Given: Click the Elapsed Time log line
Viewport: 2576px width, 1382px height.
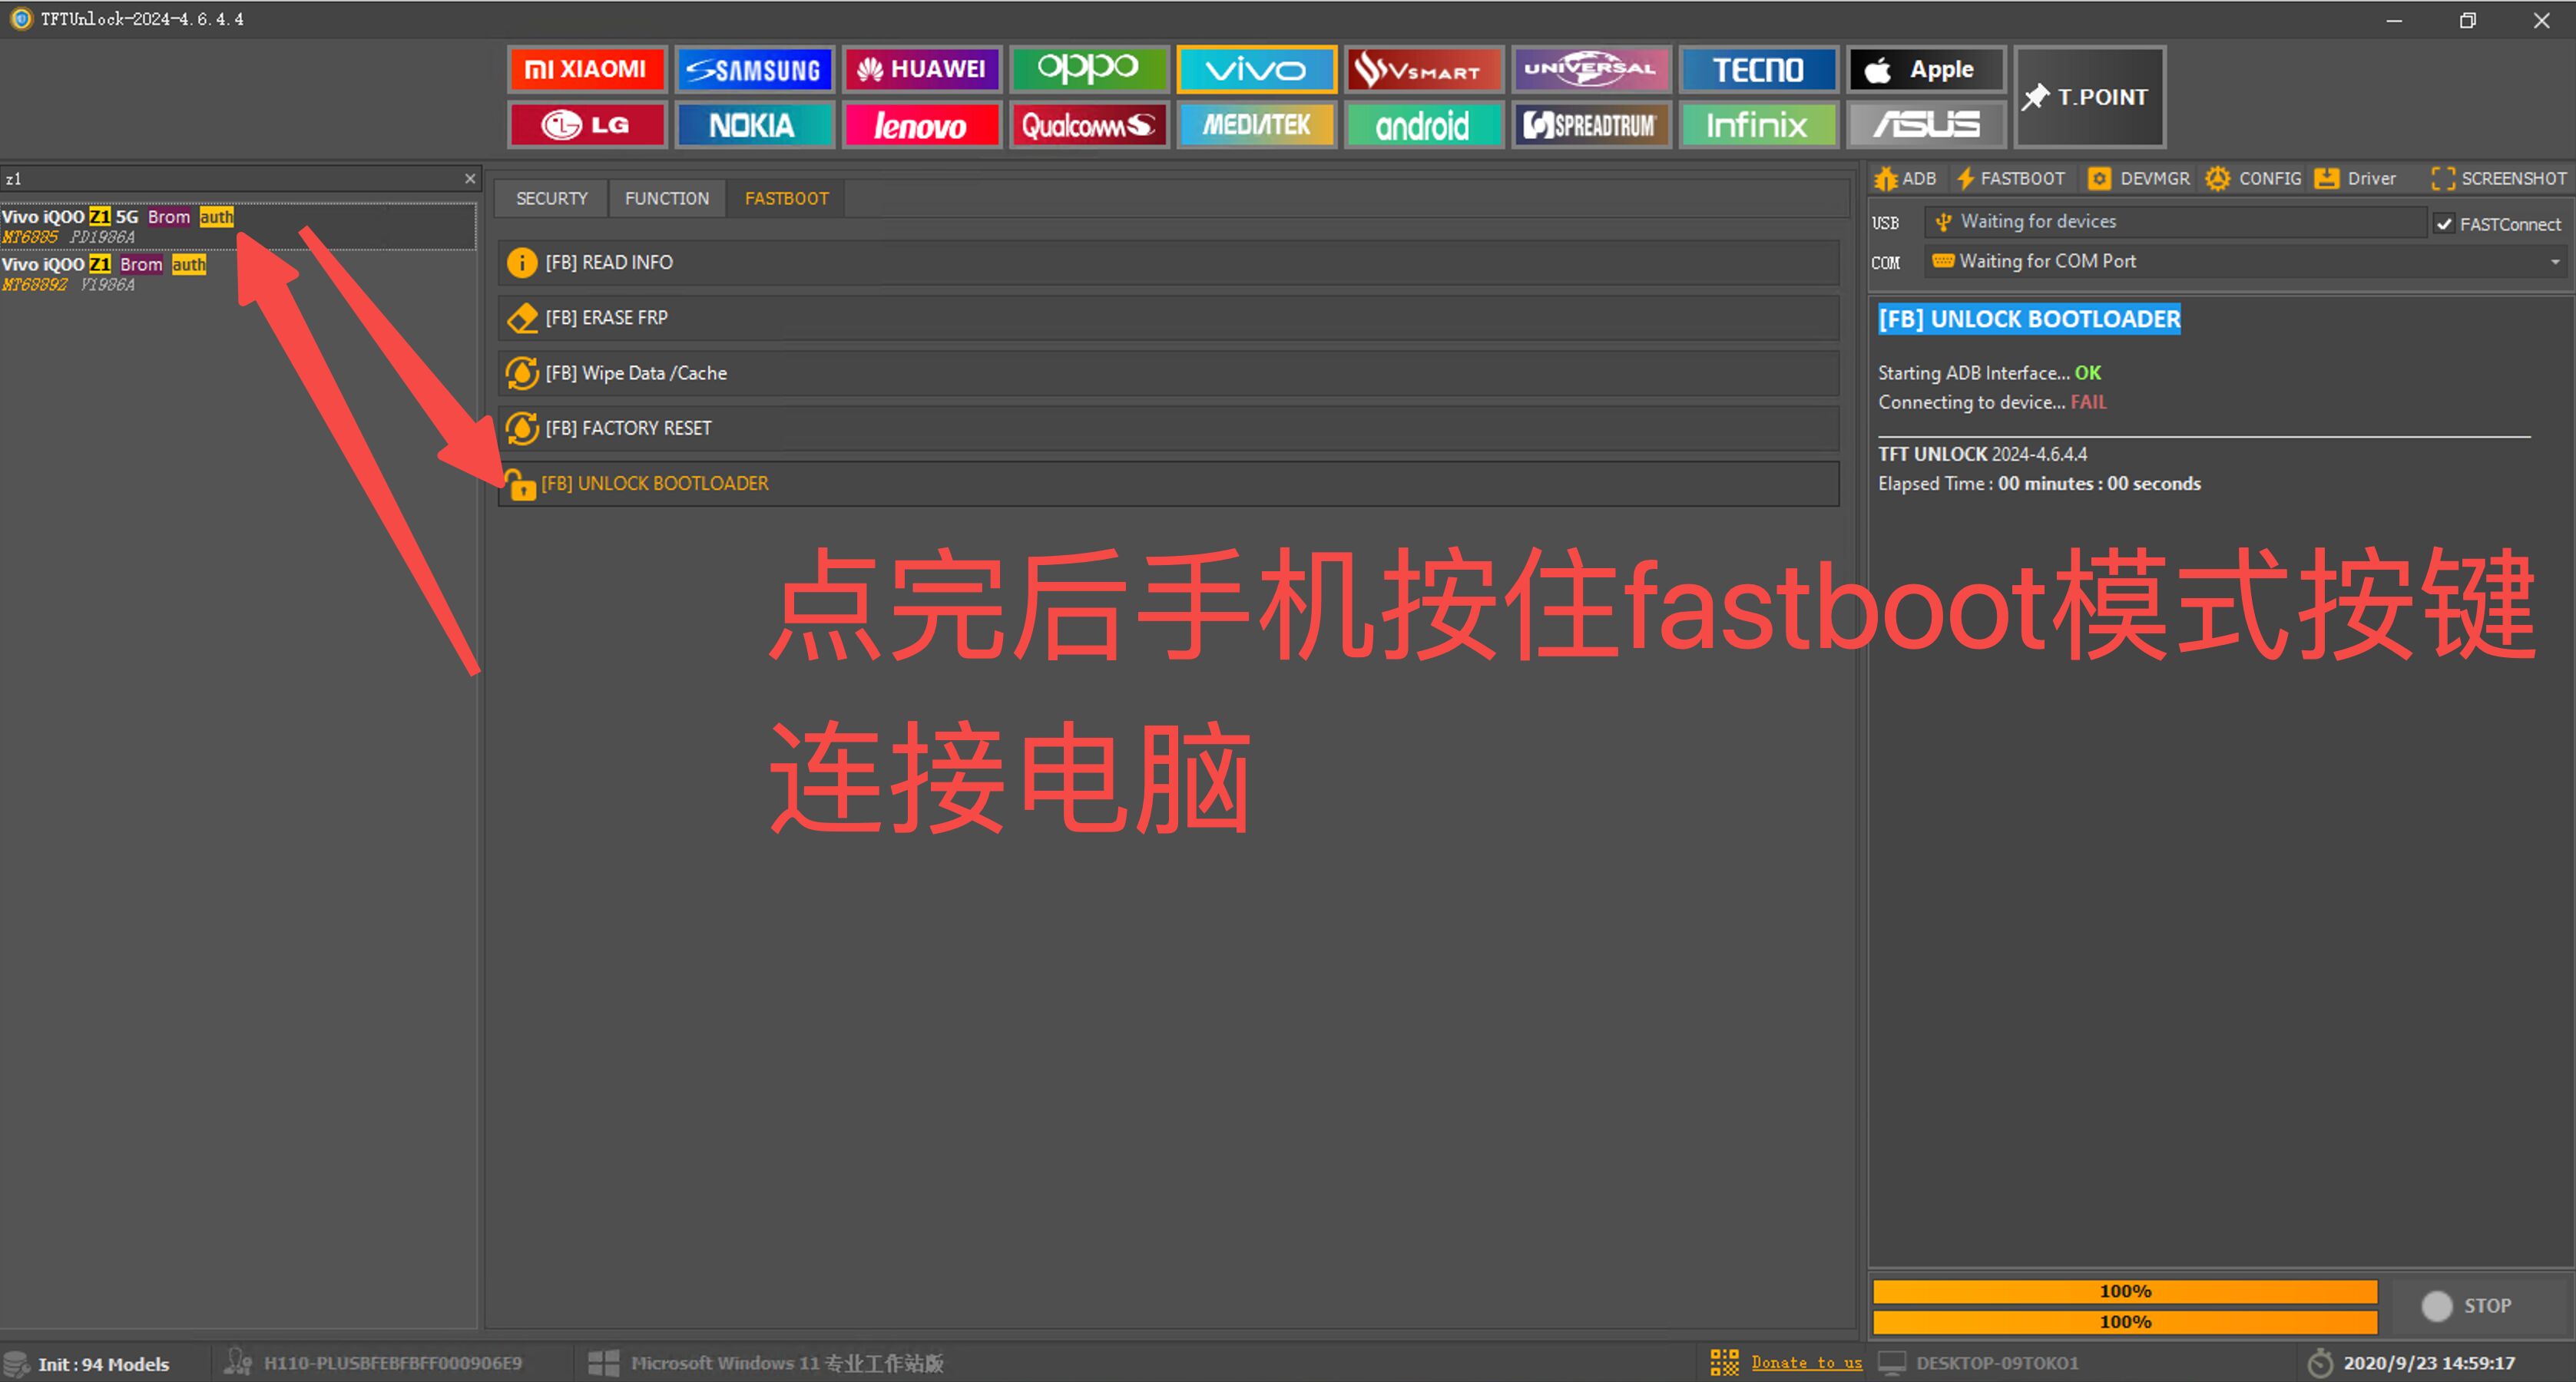Looking at the screenshot, I should (2039, 484).
